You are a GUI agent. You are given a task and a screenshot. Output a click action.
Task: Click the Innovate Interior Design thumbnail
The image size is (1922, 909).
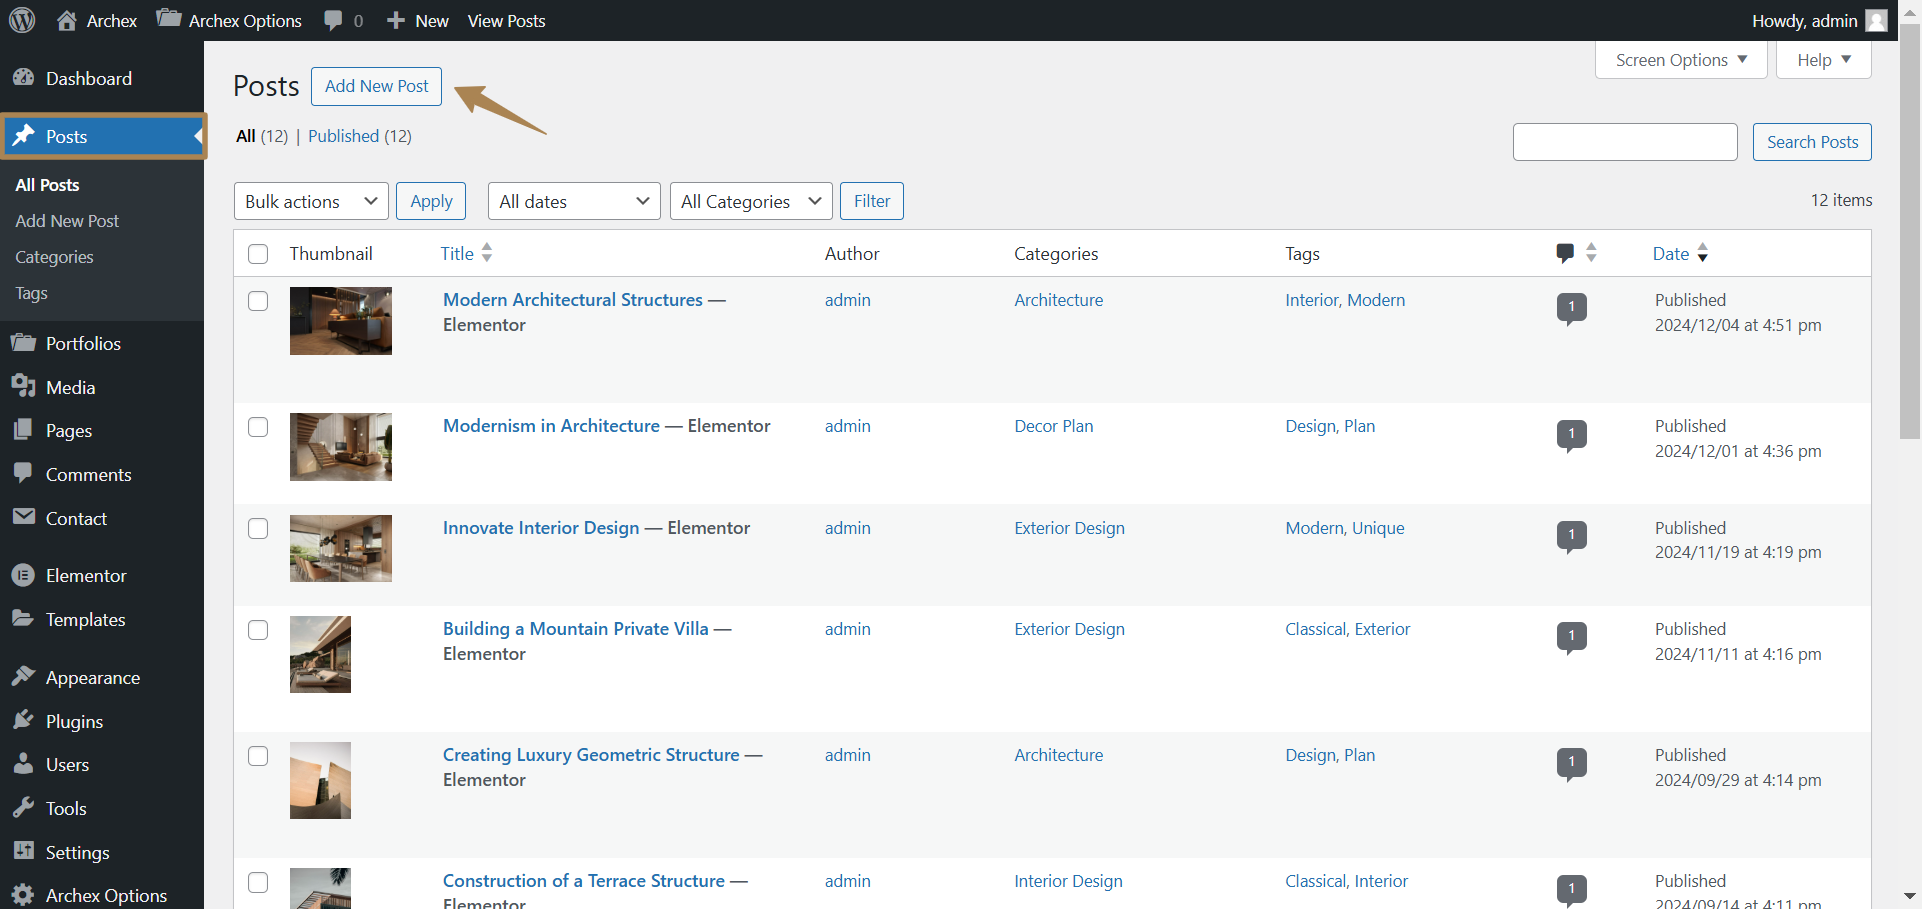coord(341,548)
